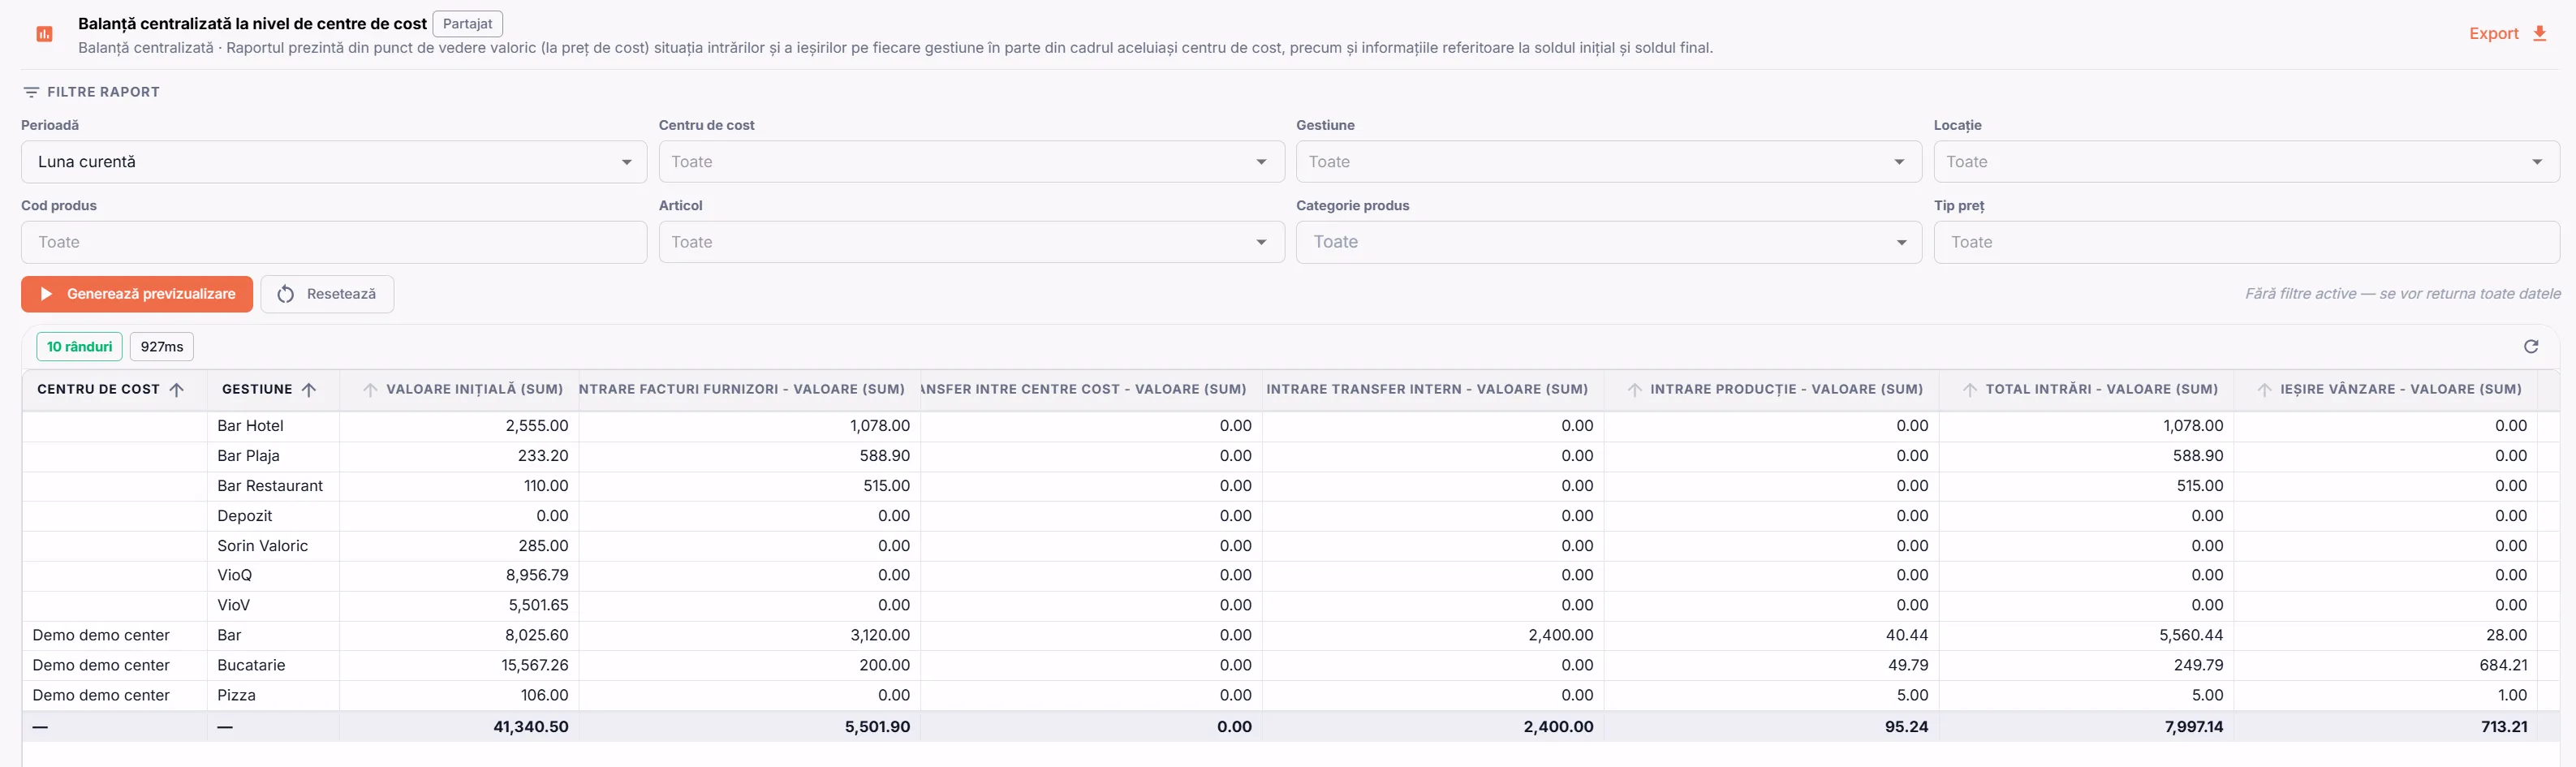2576x767 pixels.
Task: Click the filter lines icon beside FILTRE RAPORT
Action: click(x=31, y=92)
